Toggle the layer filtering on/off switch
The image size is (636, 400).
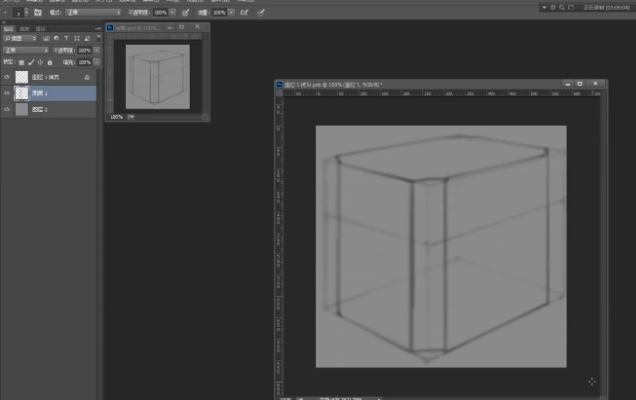[x=99, y=39]
